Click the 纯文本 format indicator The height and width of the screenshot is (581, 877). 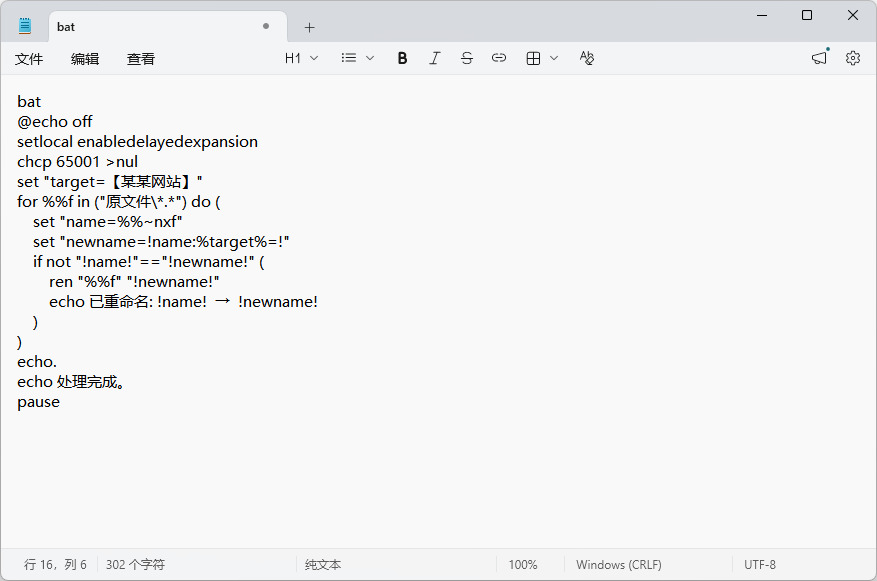point(323,565)
